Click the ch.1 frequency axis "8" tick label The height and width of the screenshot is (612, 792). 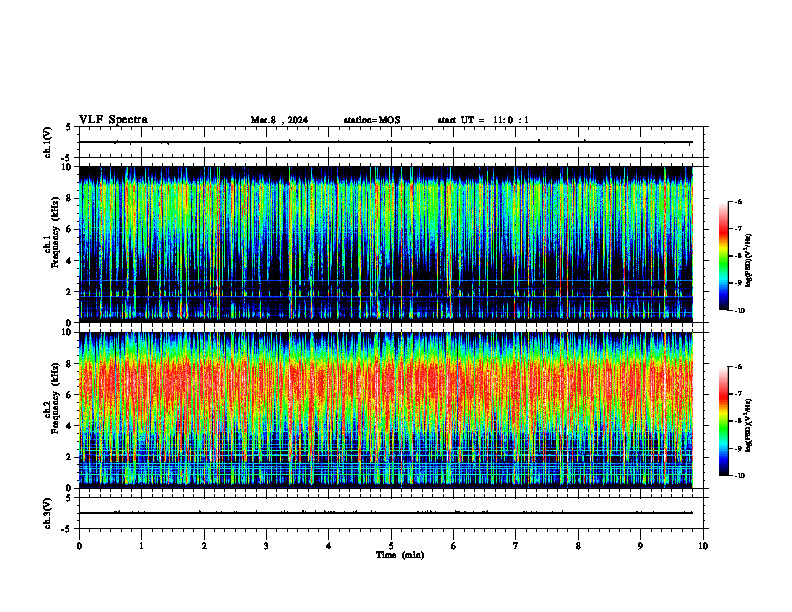[70, 198]
